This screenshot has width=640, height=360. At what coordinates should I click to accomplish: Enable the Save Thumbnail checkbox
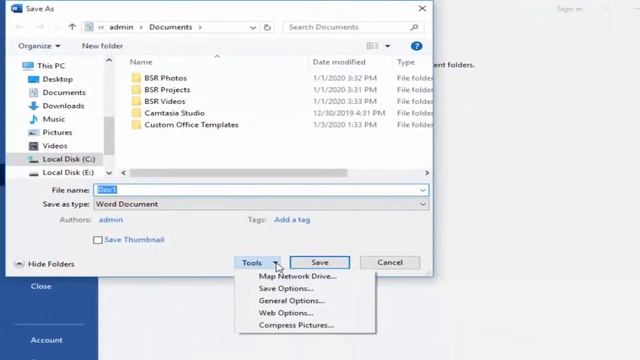pyautogui.click(x=98, y=240)
